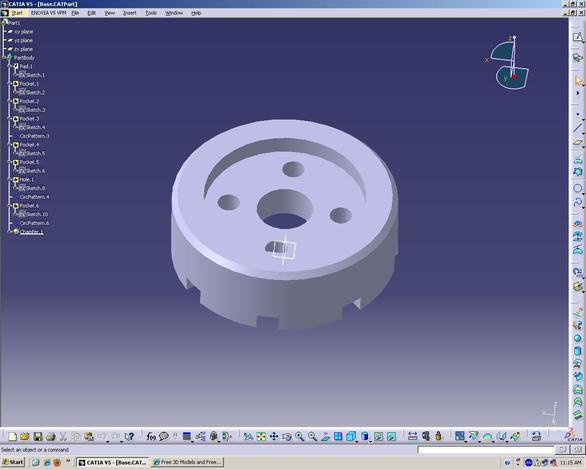Select the Plane tool in right toolbar
The height and width of the screenshot is (469, 586).
pos(578,142)
